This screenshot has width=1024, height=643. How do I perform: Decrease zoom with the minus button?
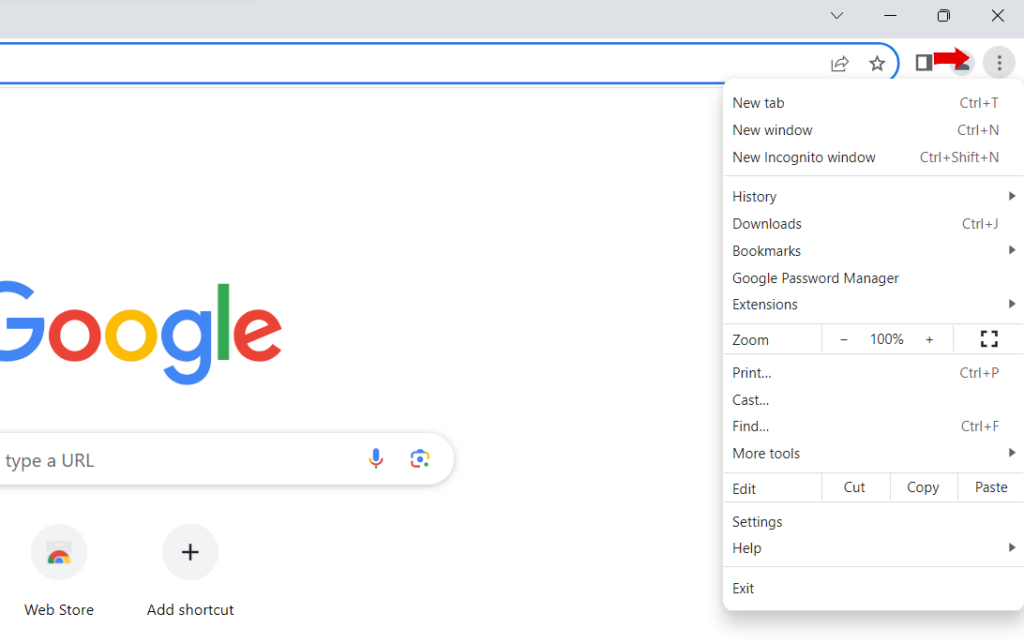pos(844,340)
